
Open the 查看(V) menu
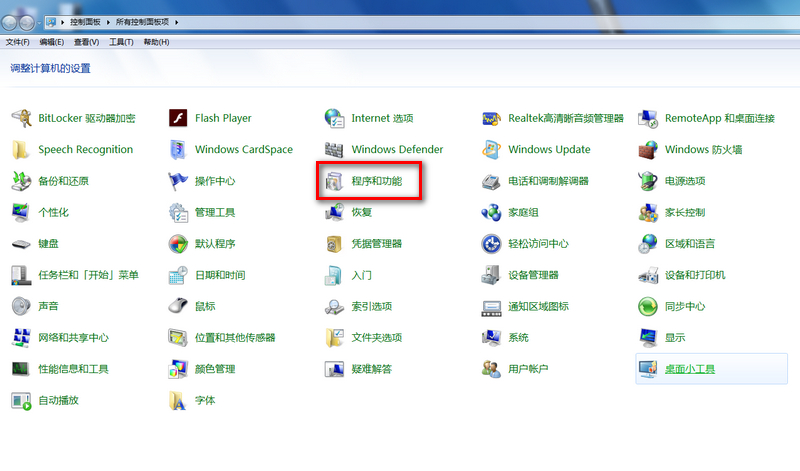[86, 42]
